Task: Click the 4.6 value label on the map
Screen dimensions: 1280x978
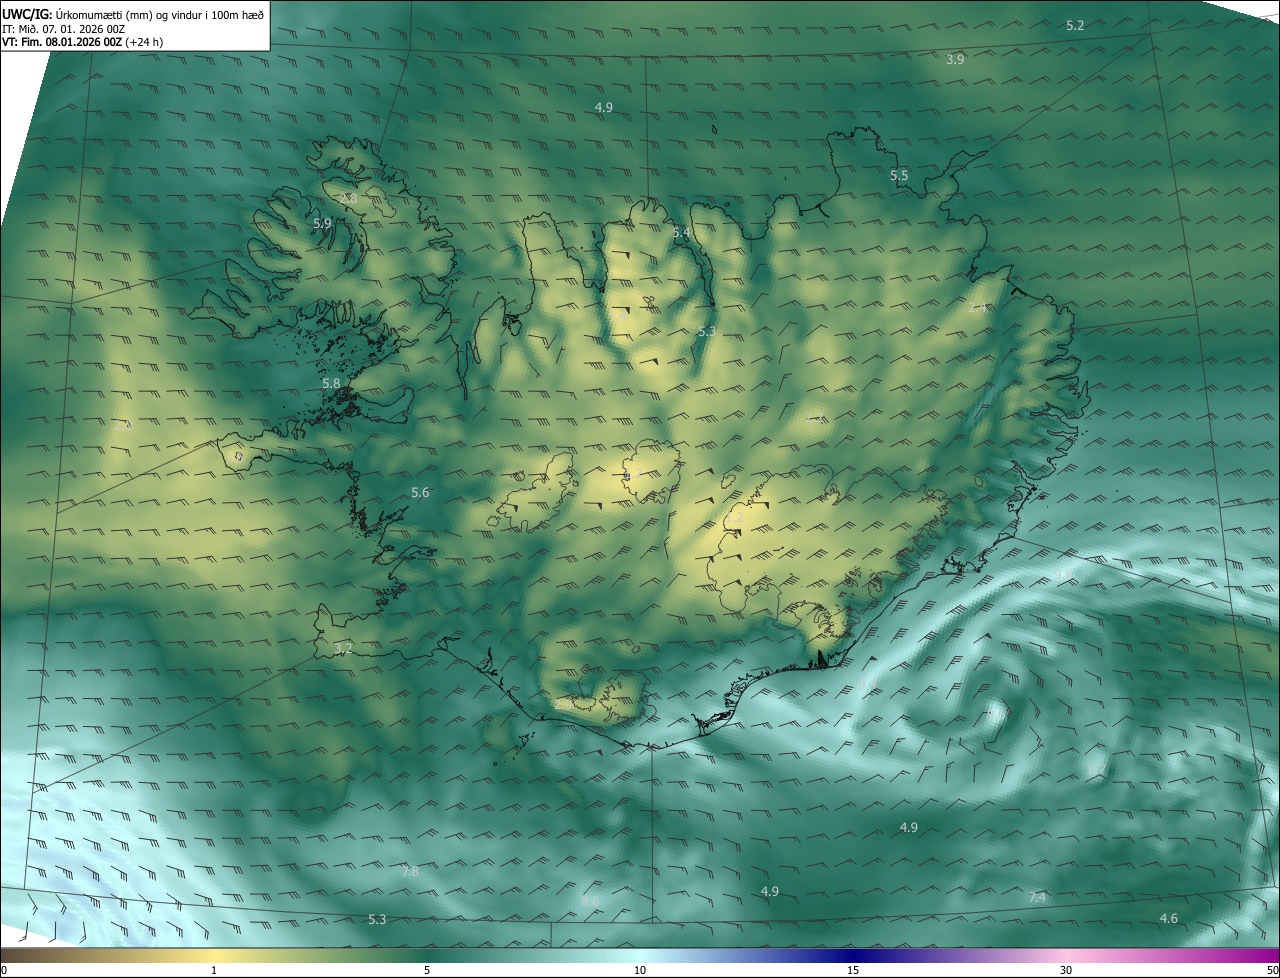Action: tap(1168, 919)
